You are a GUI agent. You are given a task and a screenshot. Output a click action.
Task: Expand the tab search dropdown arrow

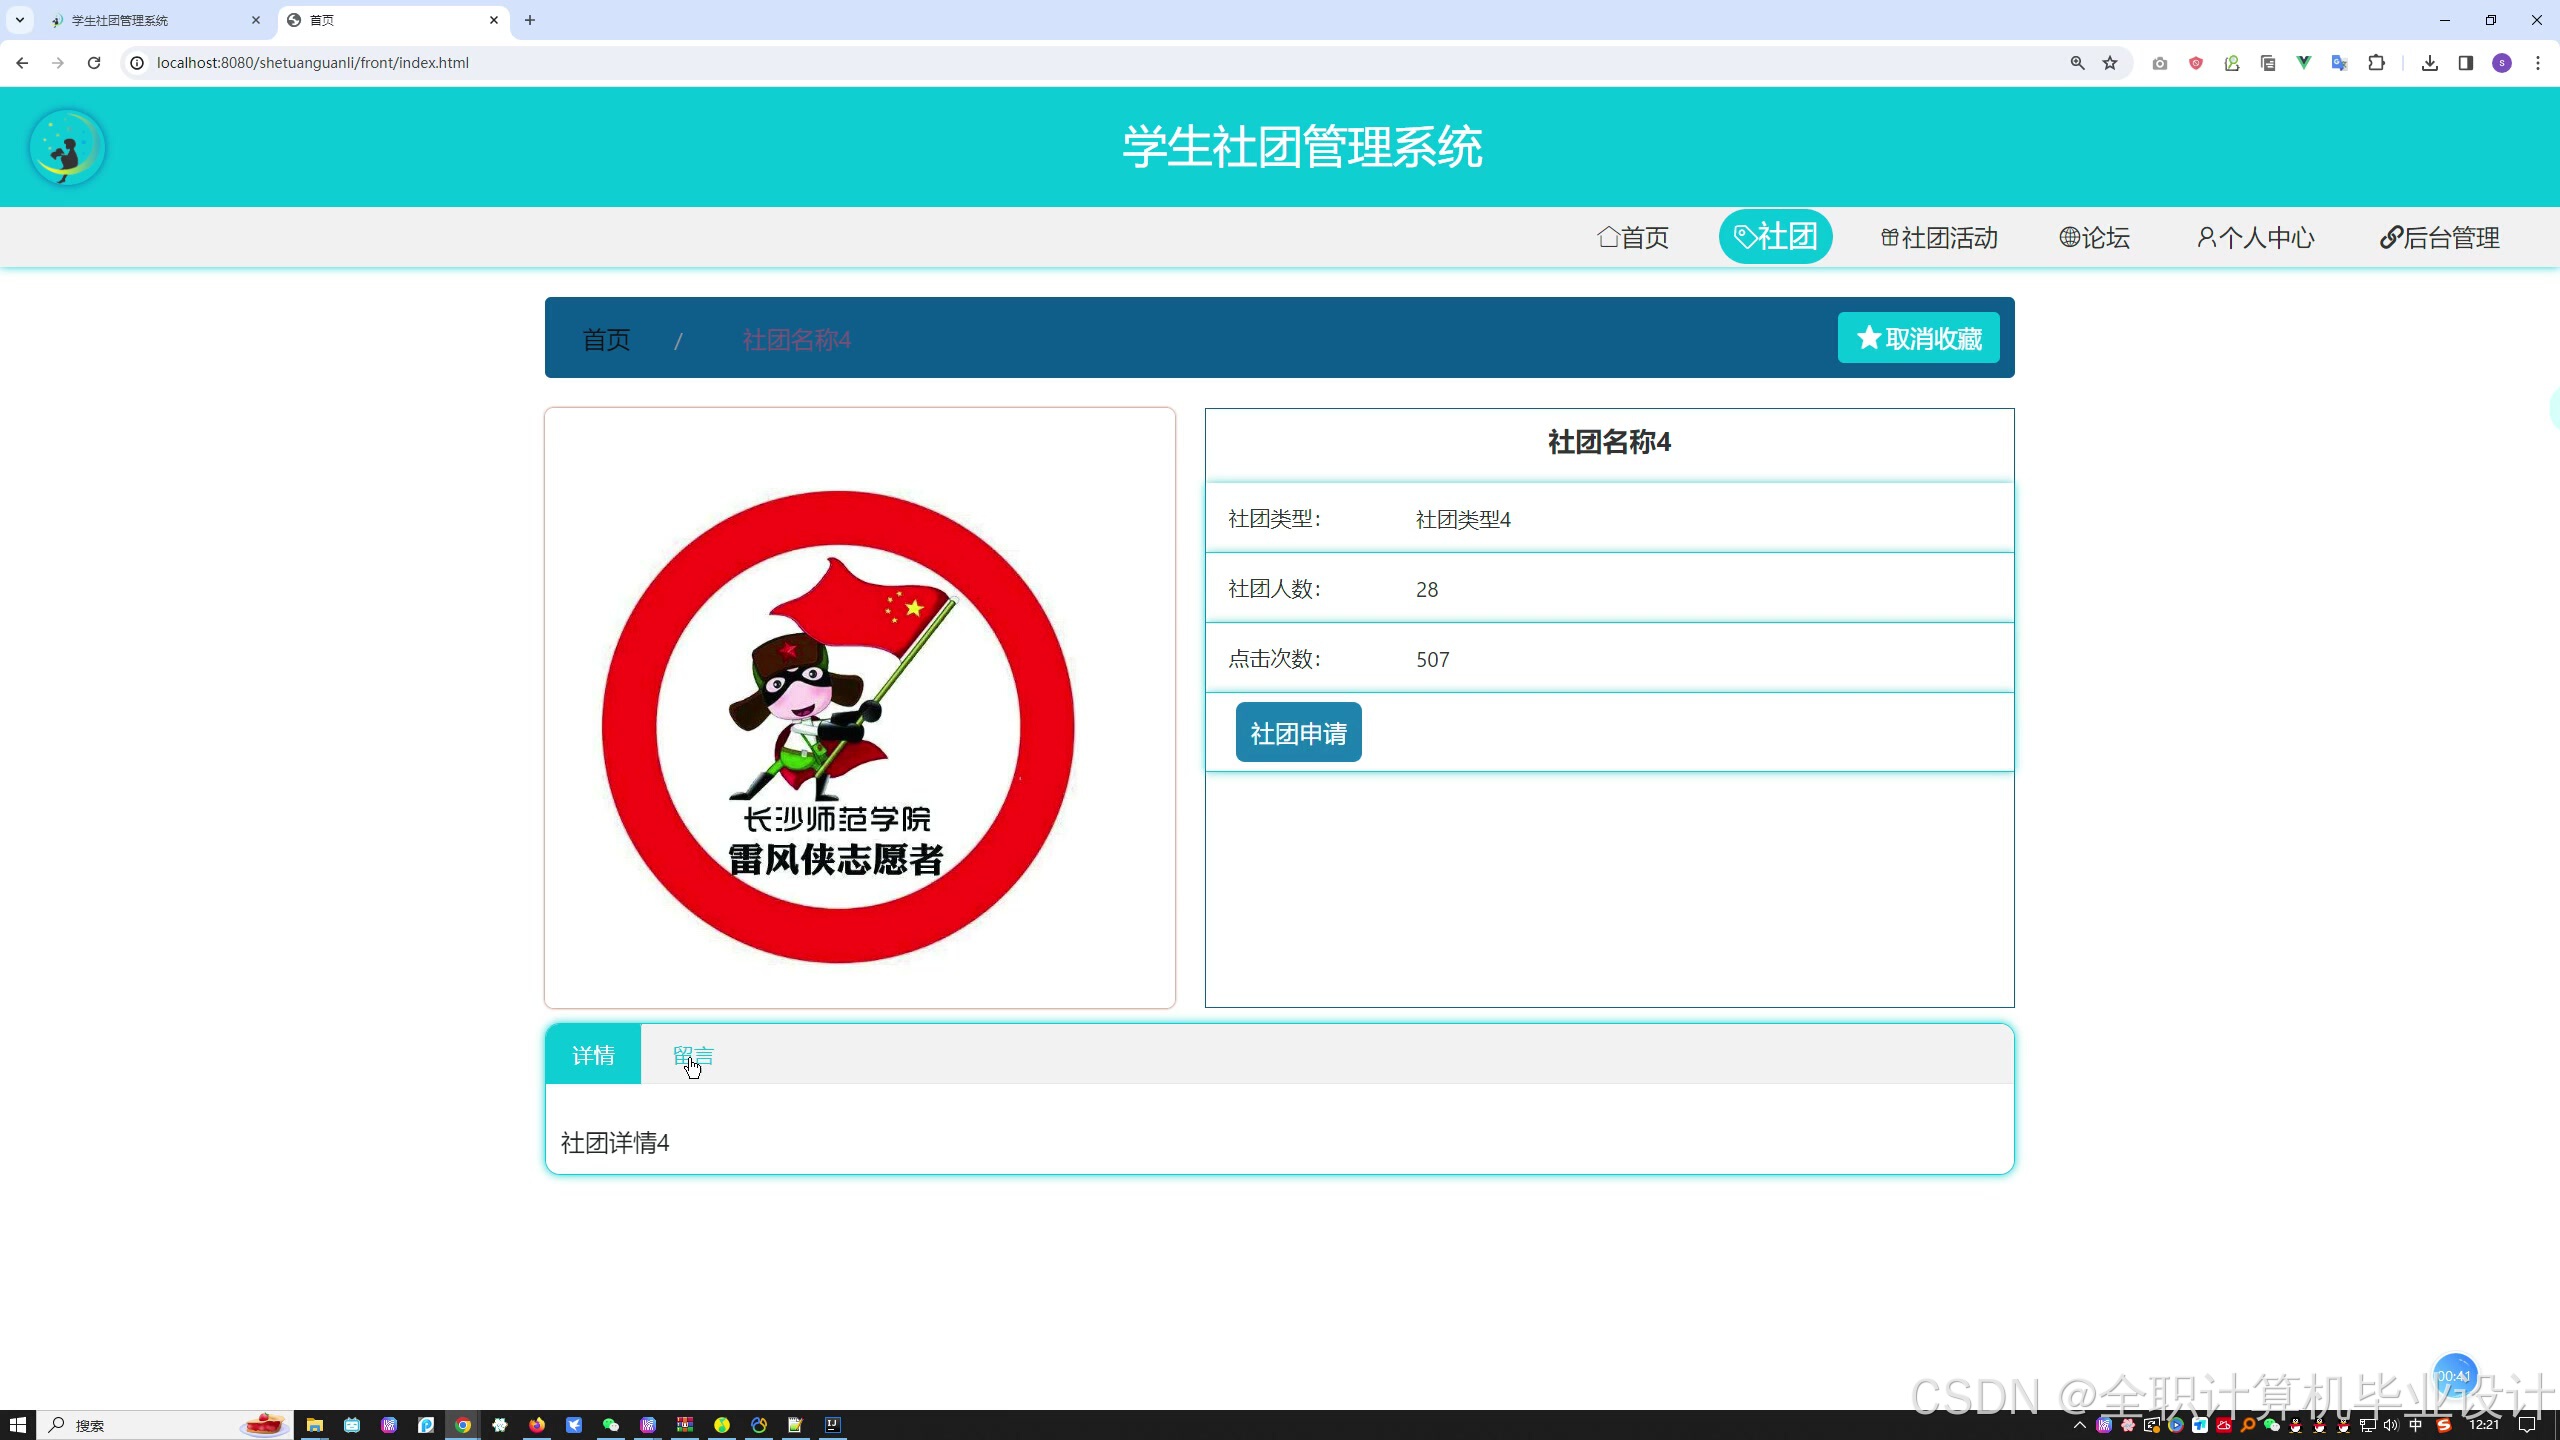tap(19, 20)
